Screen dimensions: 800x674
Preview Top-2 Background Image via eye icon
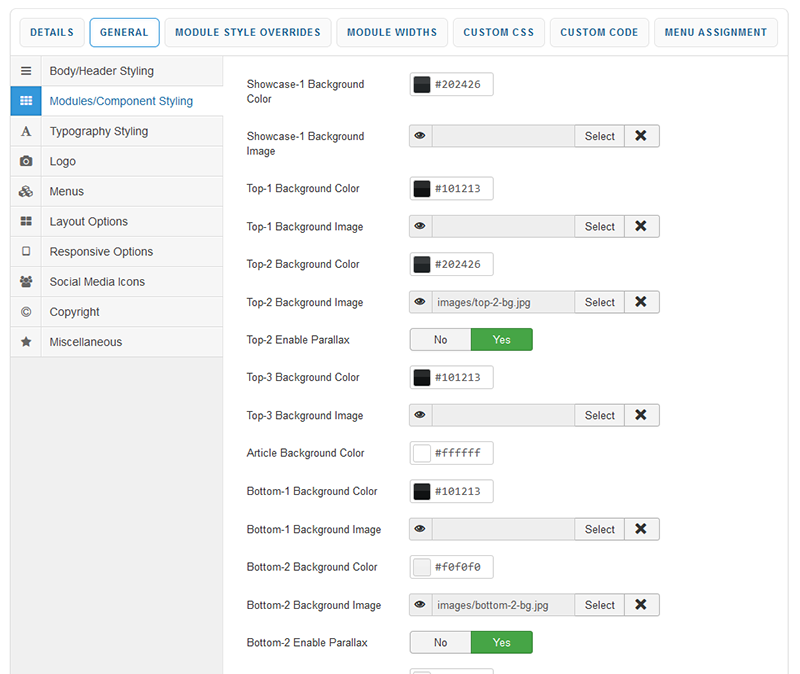point(420,302)
